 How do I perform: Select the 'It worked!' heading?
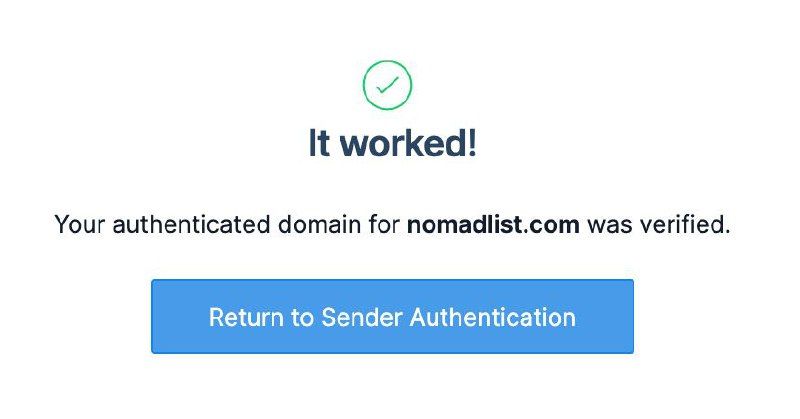click(x=392, y=145)
